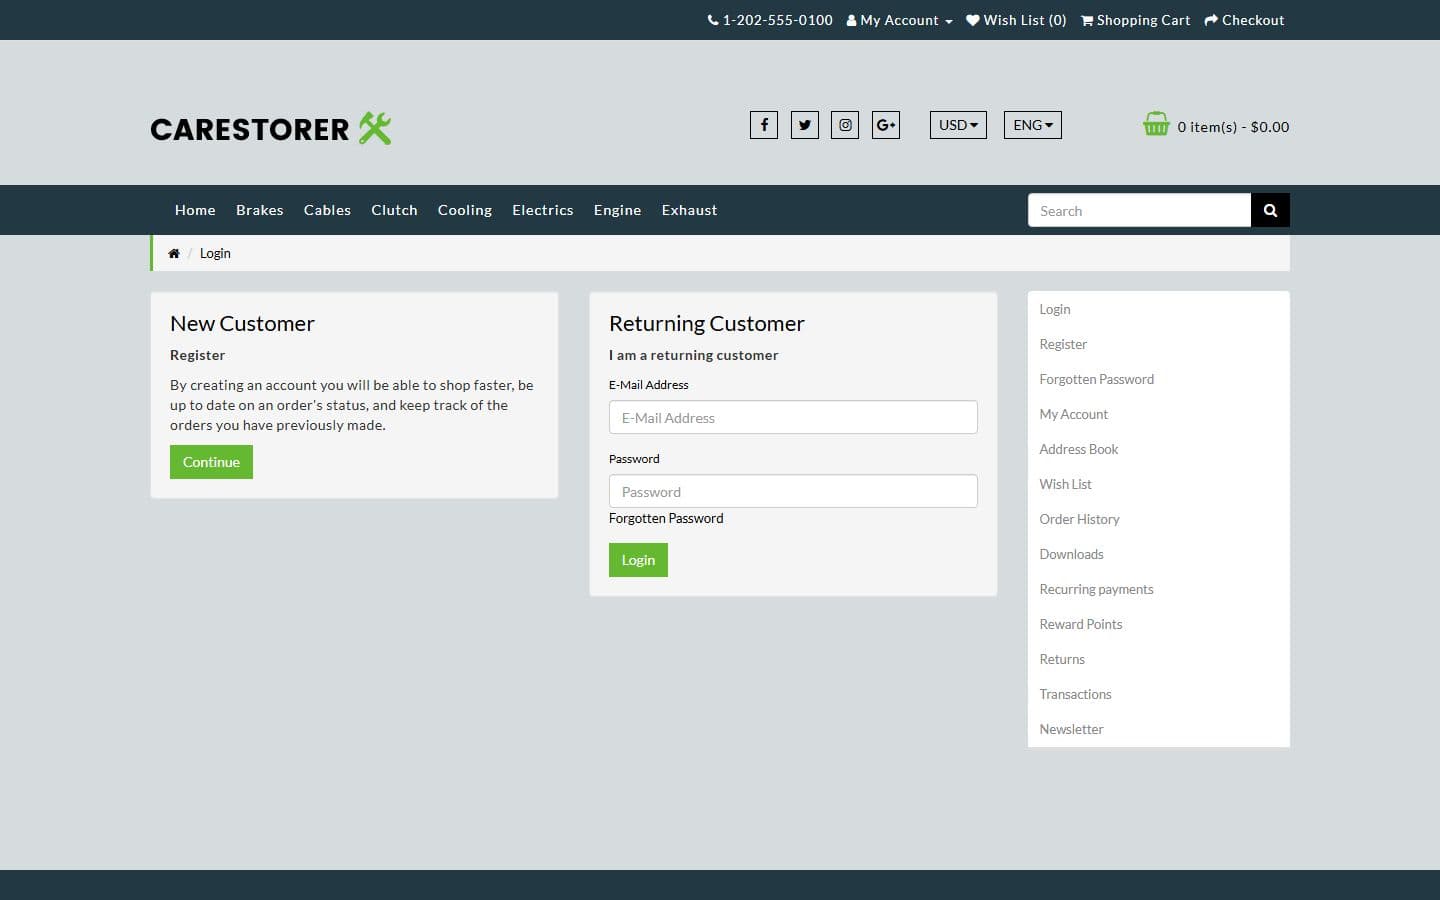Click the E-Mail Address input field
Viewport: 1440px width, 900px height.
pos(793,417)
